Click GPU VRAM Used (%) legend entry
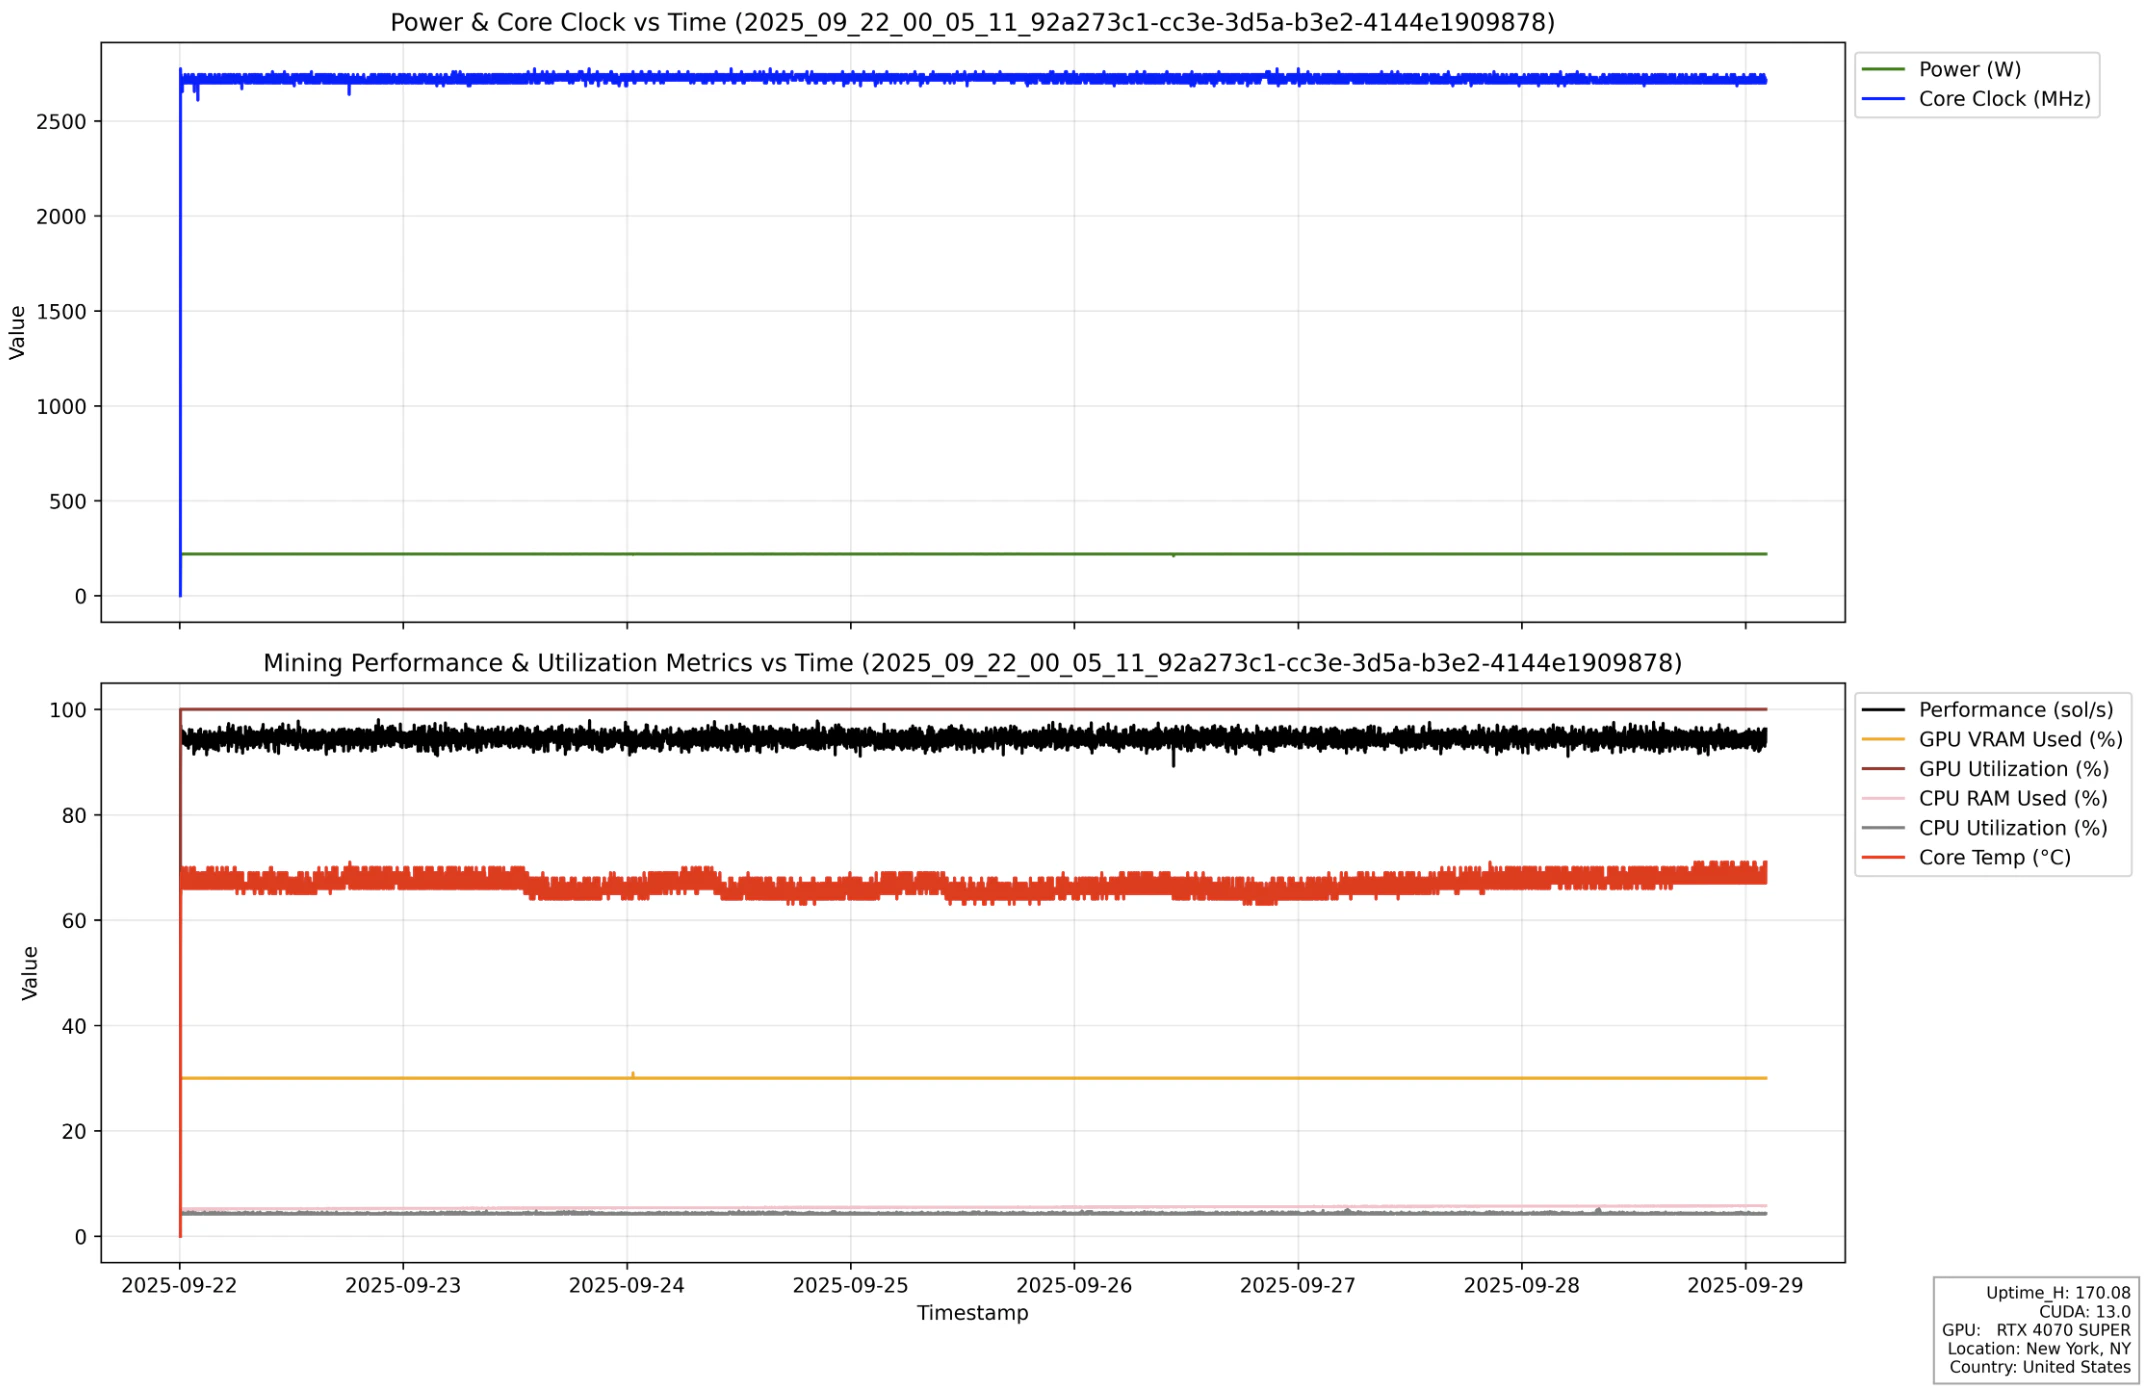 (x=2019, y=740)
